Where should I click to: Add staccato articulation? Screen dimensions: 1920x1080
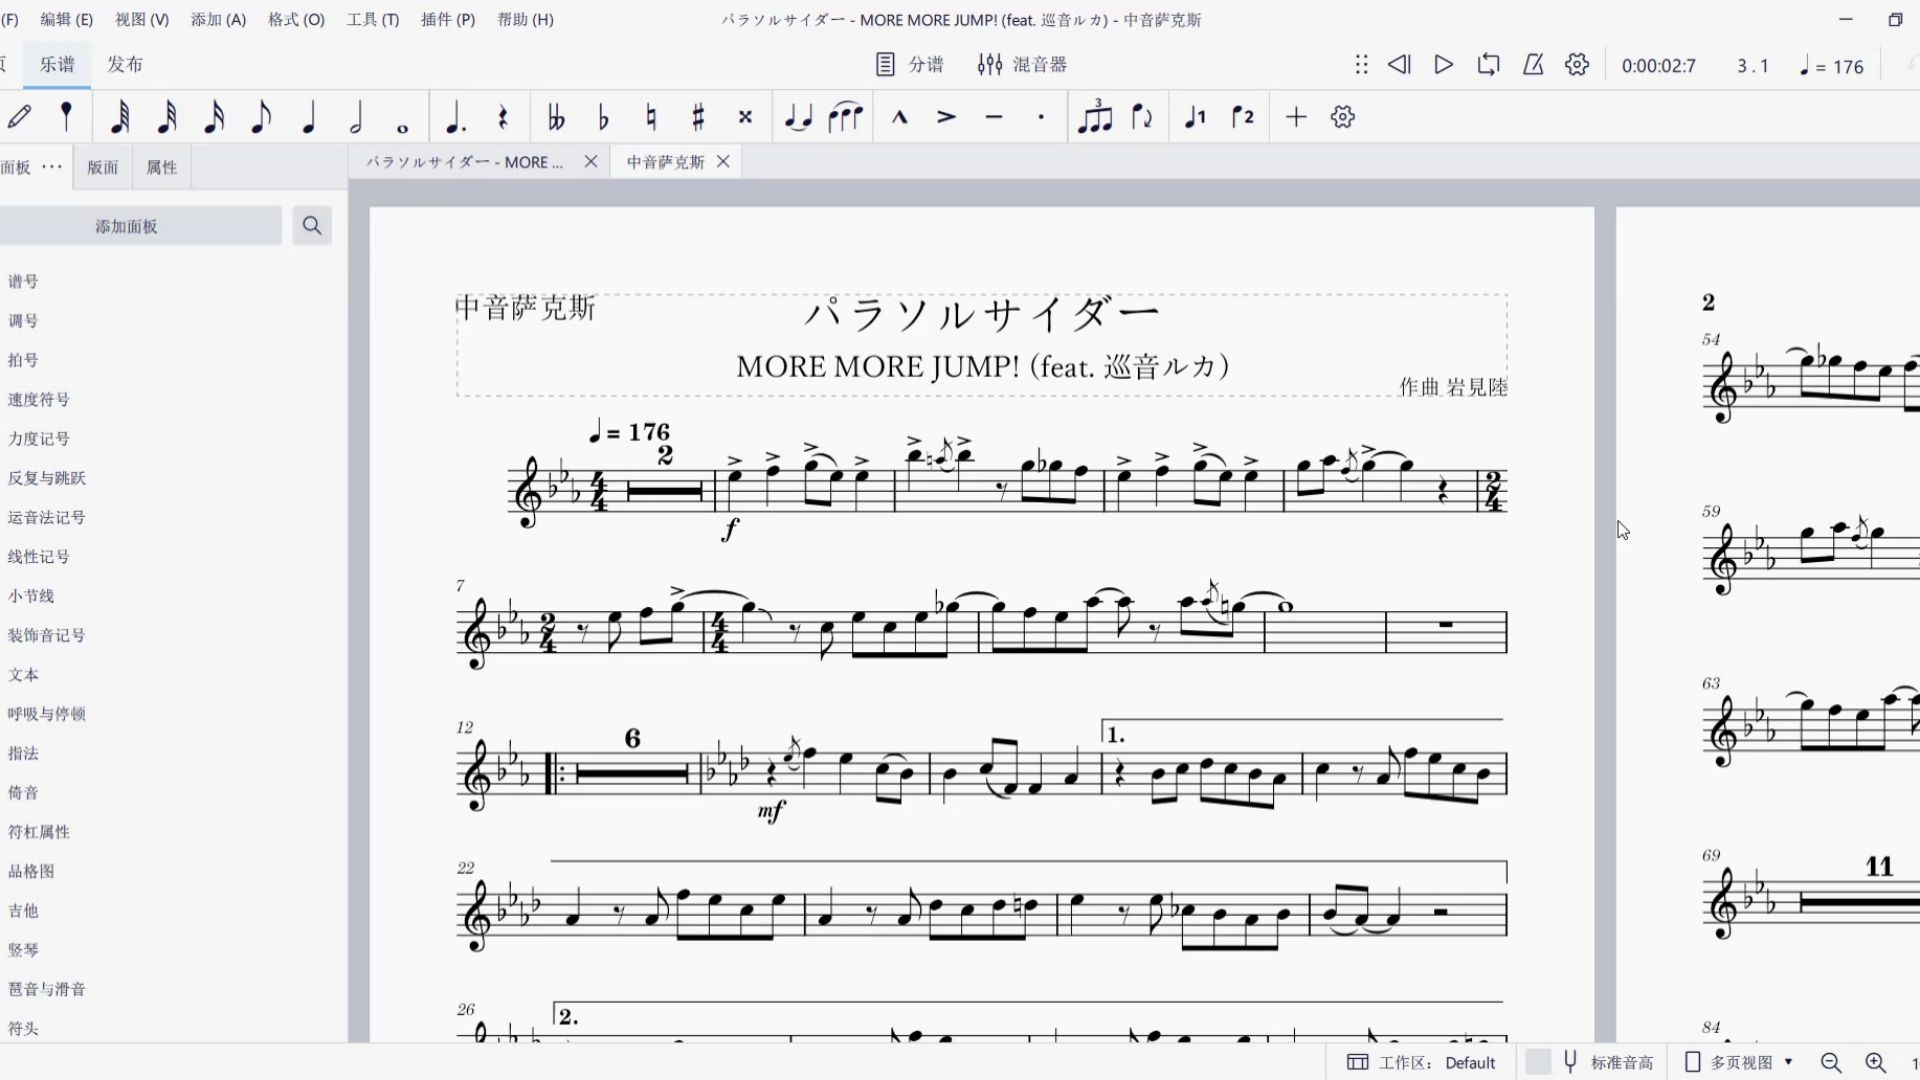coord(1041,117)
